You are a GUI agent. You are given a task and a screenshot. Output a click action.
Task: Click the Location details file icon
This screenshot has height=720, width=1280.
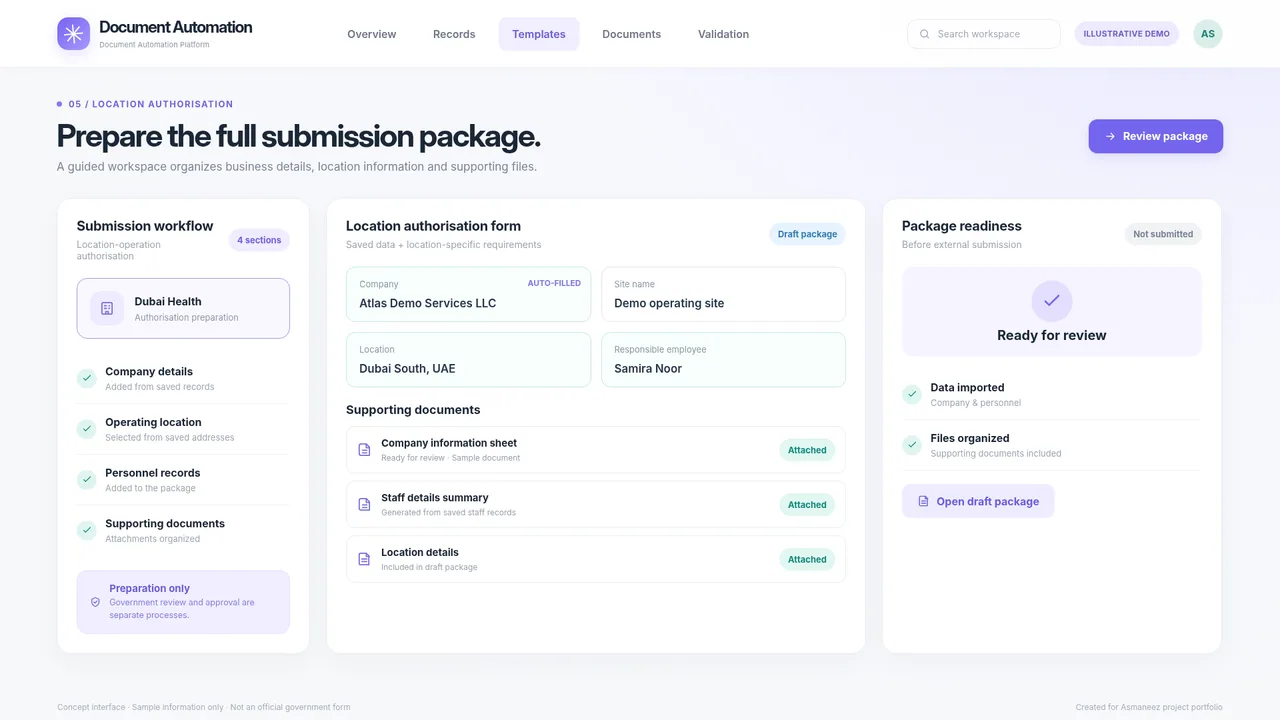(x=364, y=559)
